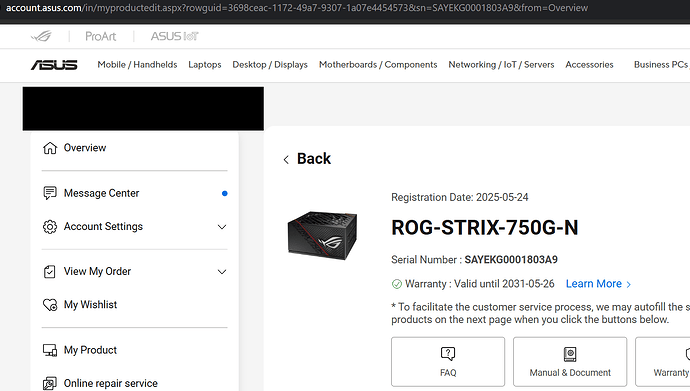Click the My Wishlist heart icon
Viewport: 690px width, 391px height.
50,305
